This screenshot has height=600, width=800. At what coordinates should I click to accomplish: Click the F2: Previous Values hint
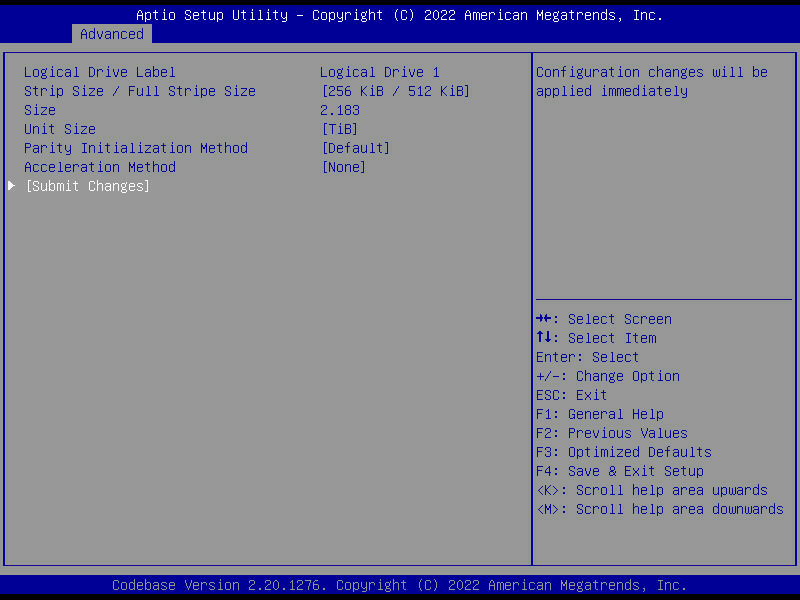coord(611,433)
